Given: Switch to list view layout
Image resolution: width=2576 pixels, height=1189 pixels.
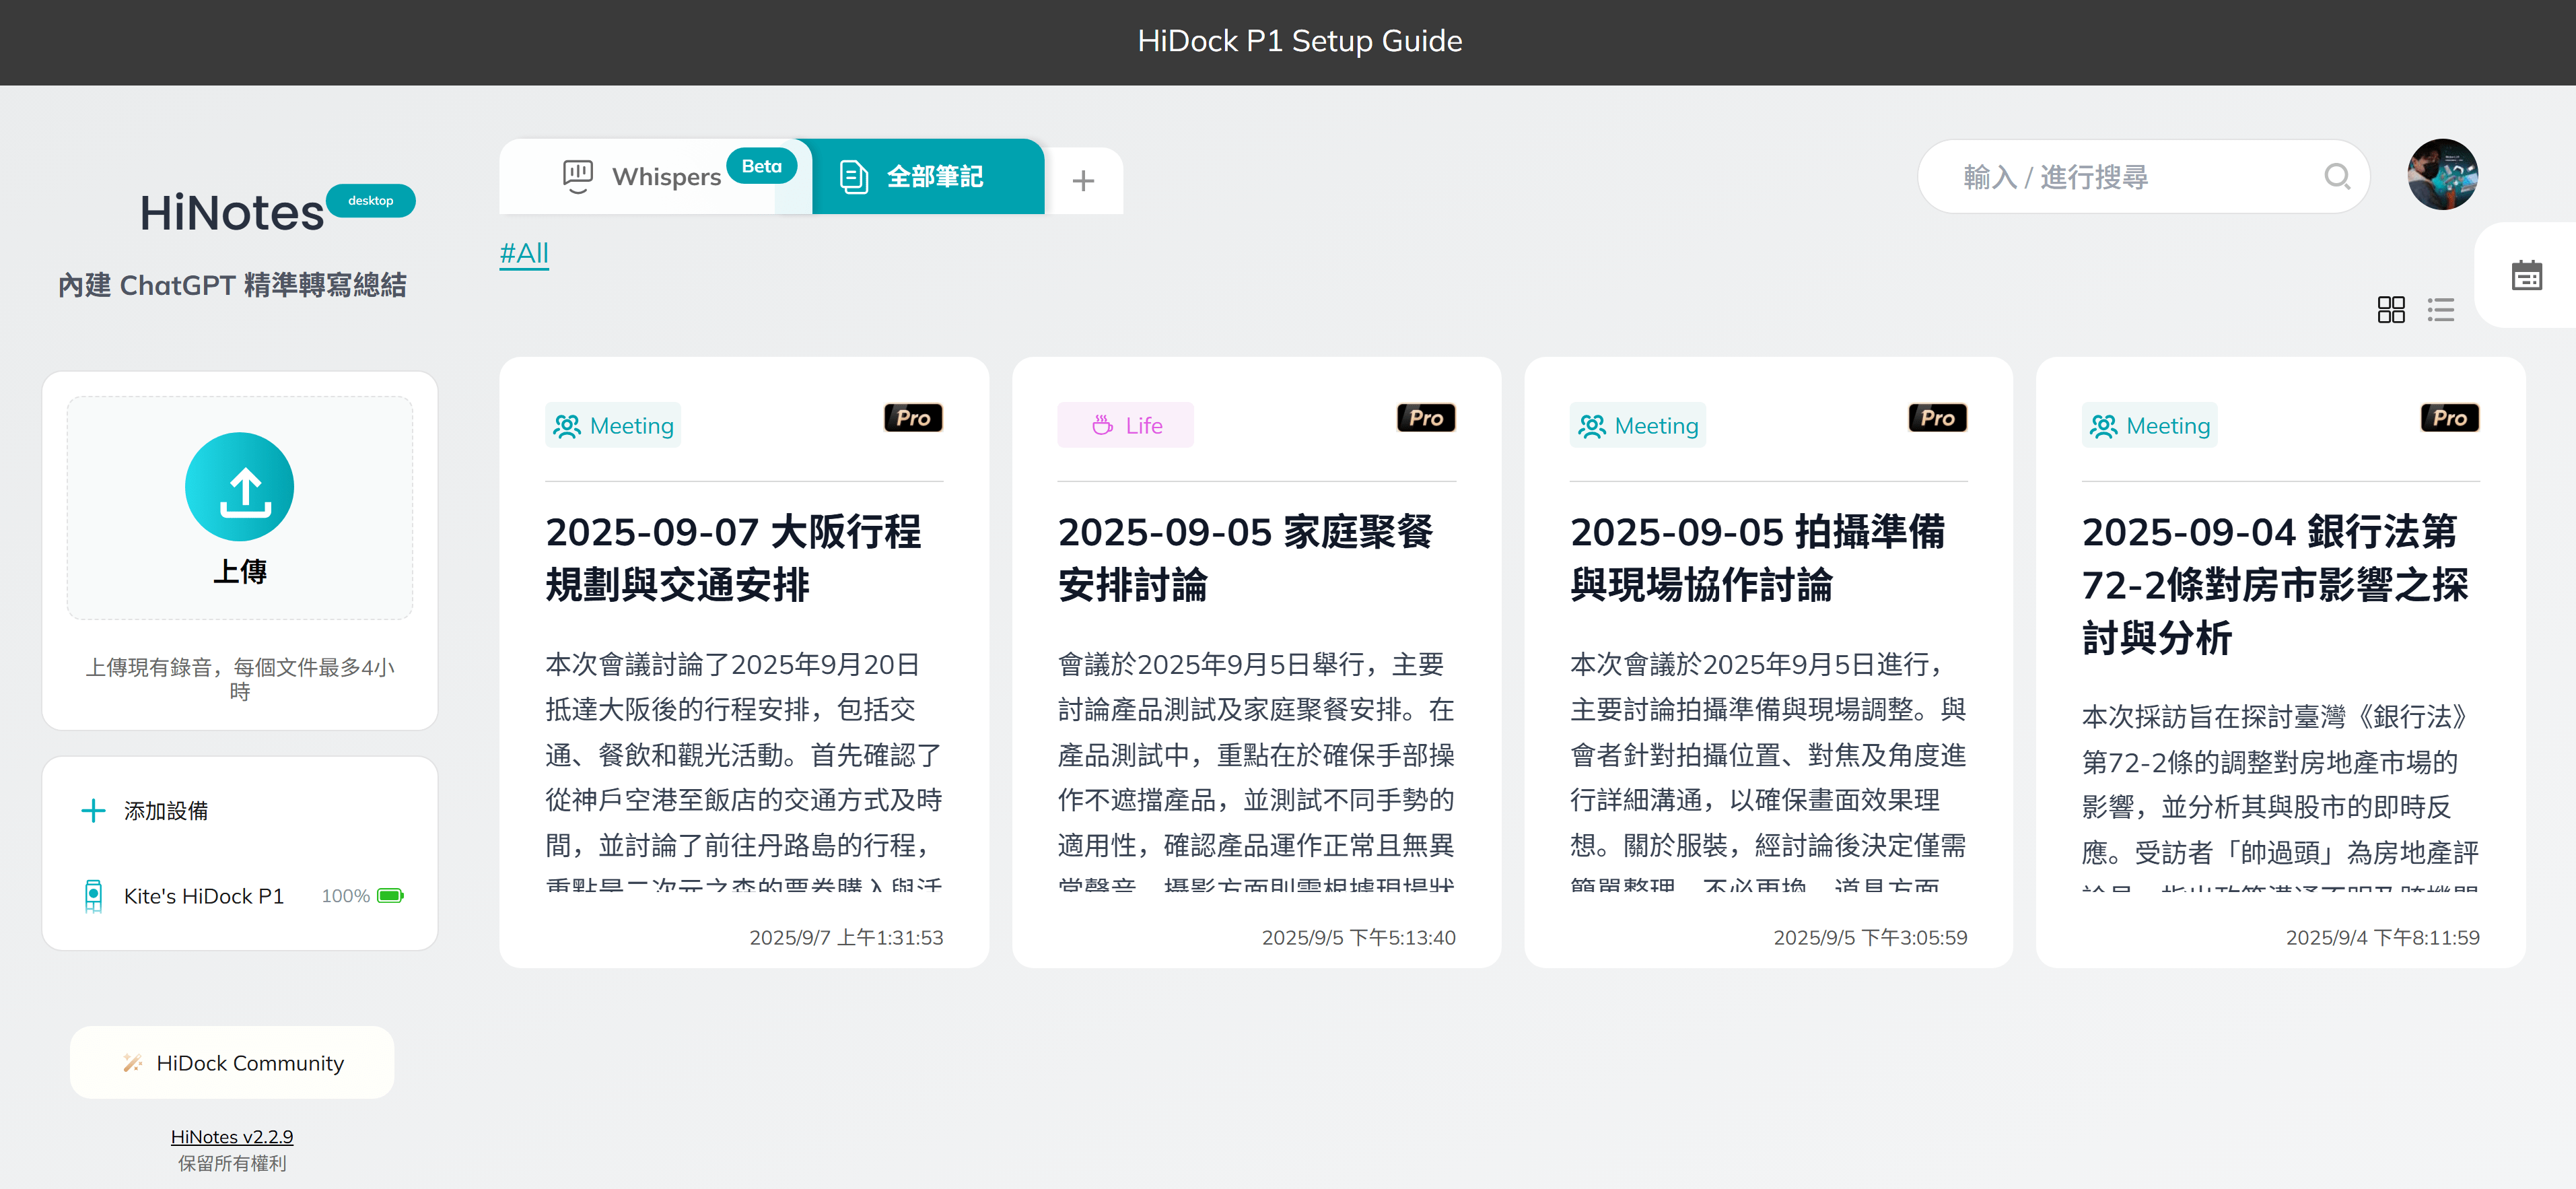Looking at the screenshot, I should [2440, 310].
